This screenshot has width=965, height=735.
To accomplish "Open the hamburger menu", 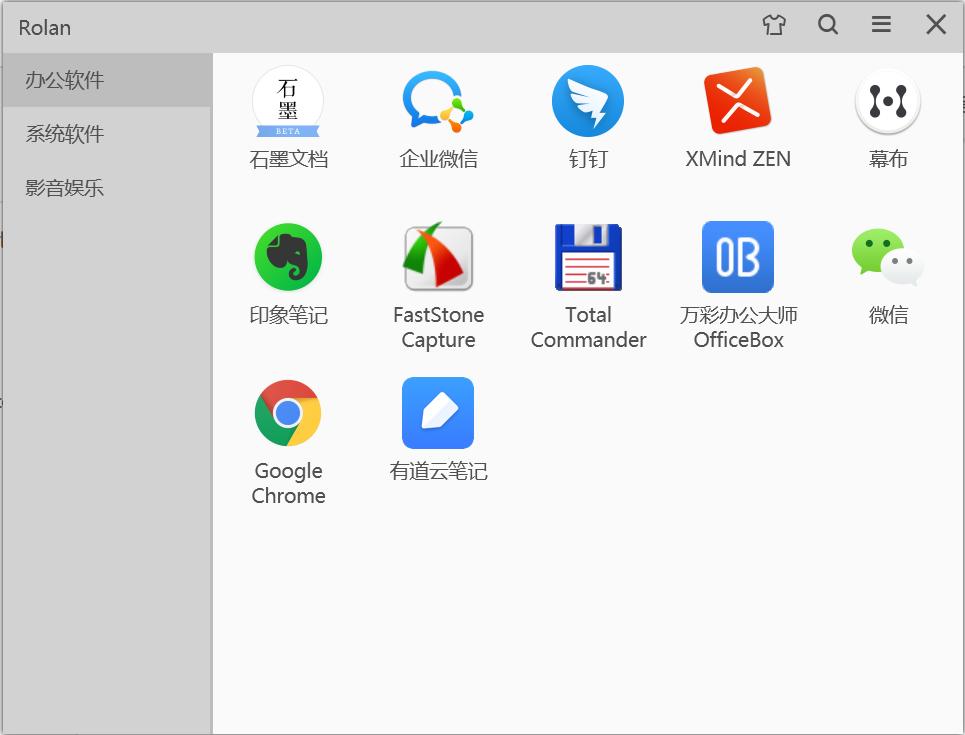I will (881, 25).
